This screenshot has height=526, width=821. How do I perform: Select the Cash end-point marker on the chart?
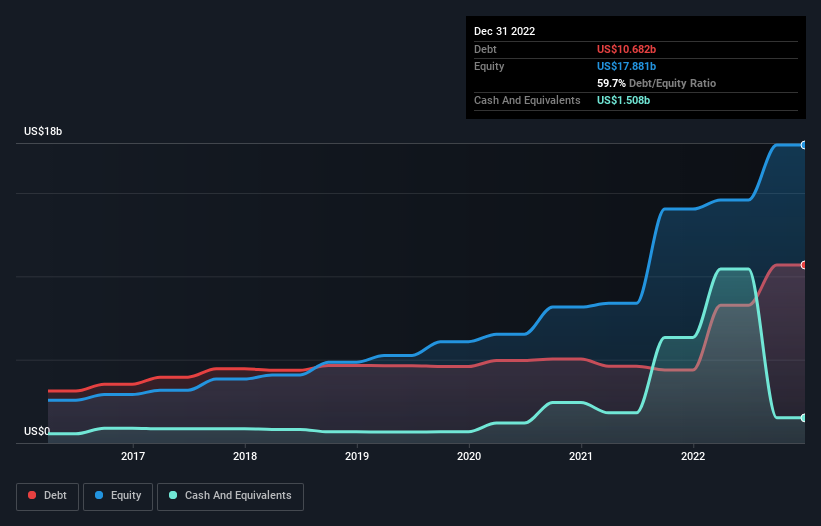tap(803, 418)
